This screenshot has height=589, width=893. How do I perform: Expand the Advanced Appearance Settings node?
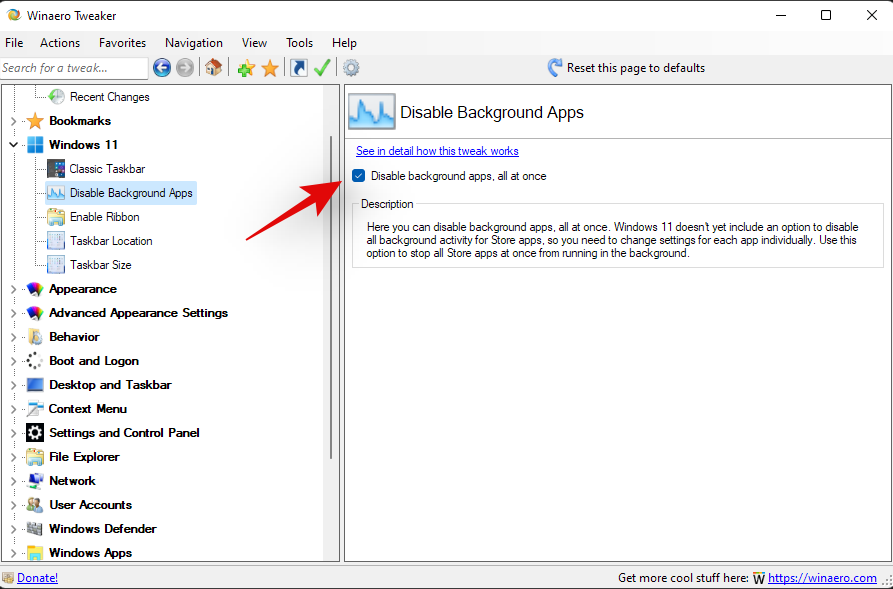[14, 313]
